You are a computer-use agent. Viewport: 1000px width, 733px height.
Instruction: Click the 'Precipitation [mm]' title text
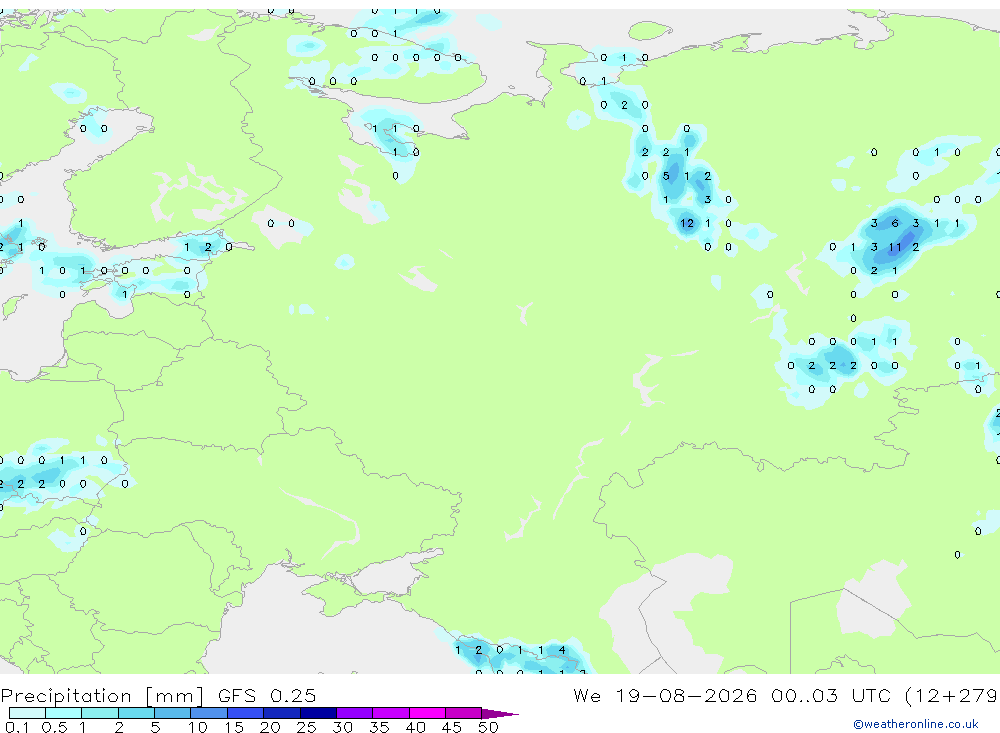click(x=103, y=696)
